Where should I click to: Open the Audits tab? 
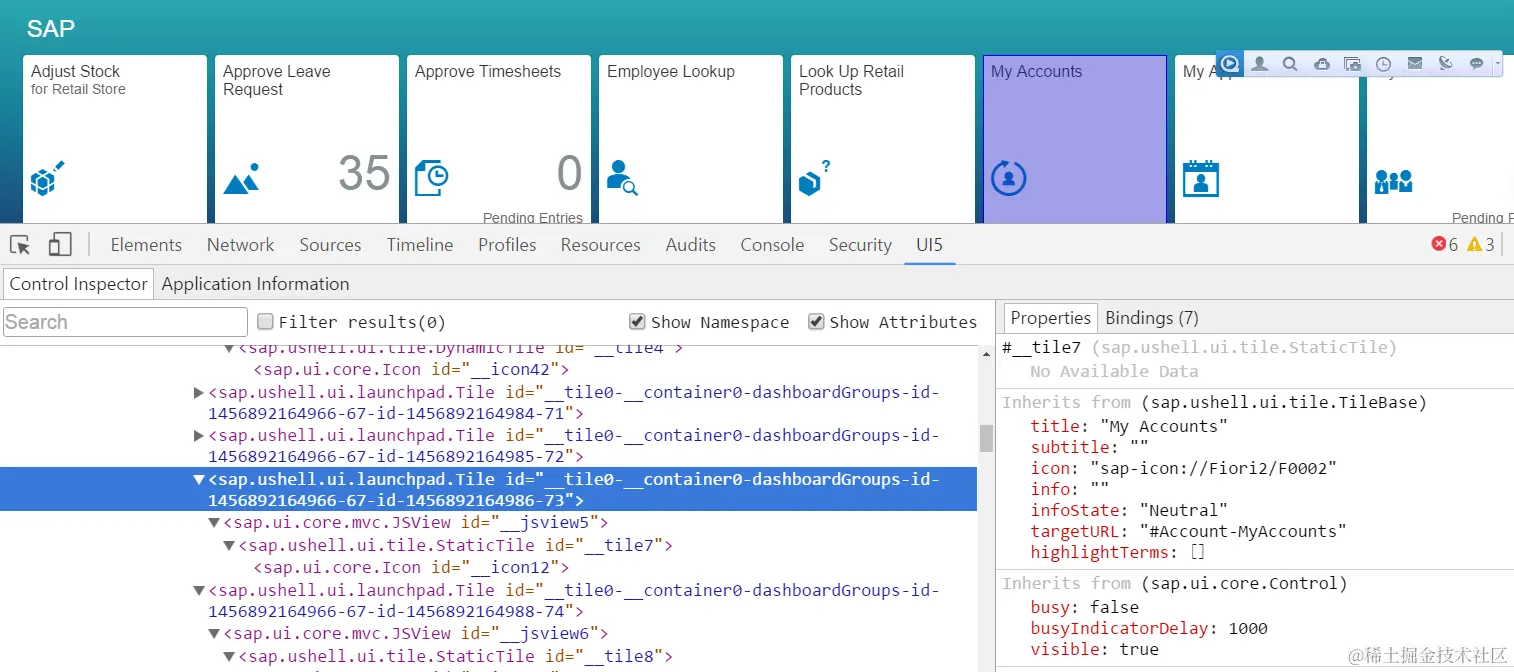[691, 245]
